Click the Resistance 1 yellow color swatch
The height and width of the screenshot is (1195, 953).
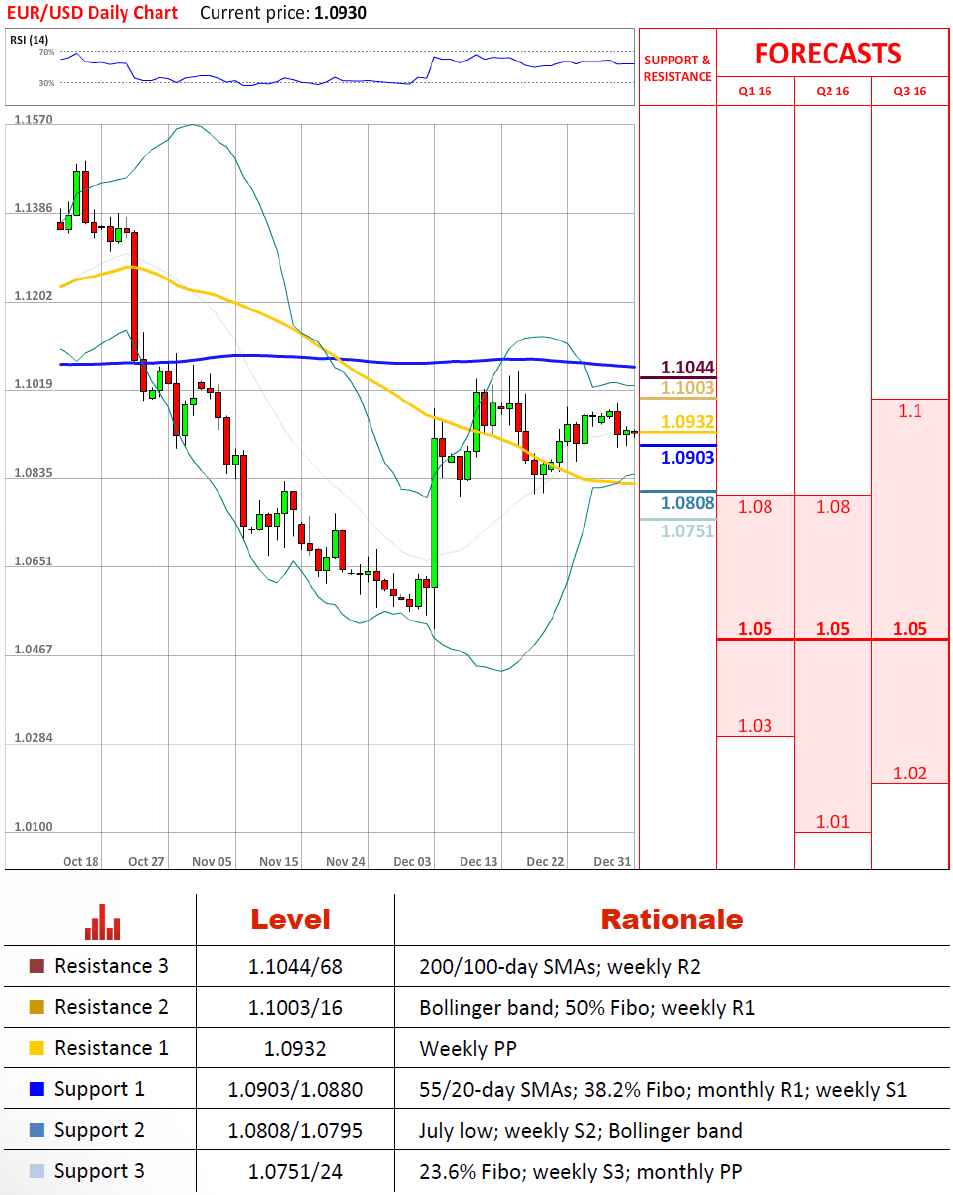click(37, 1048)
